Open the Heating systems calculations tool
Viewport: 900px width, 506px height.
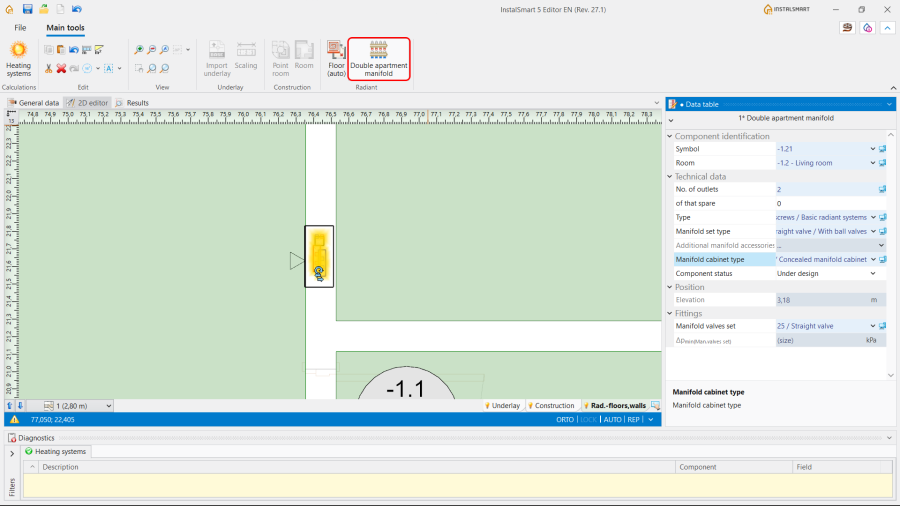(18, 59)
